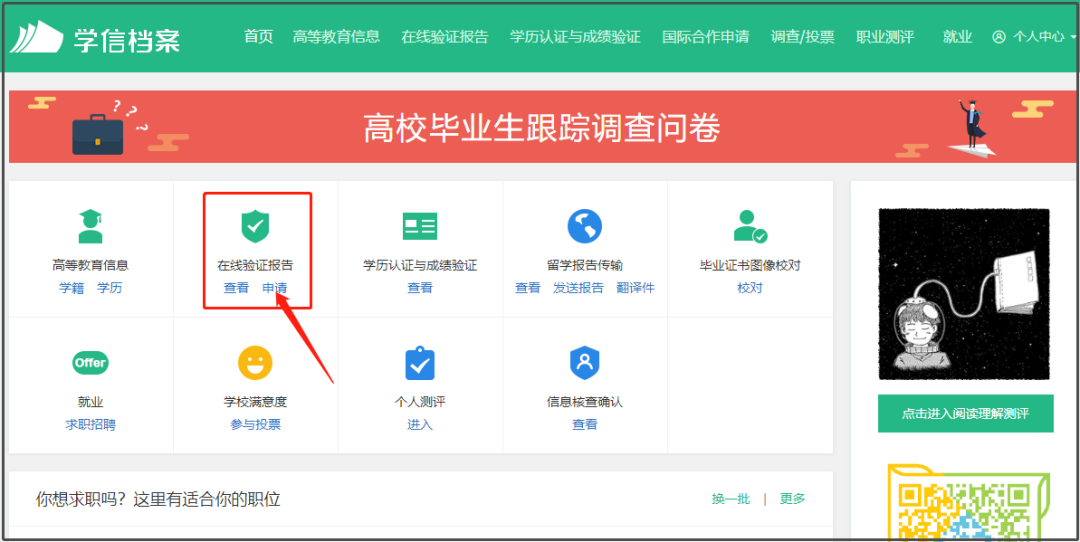Open 国际合作申请 in top navigation
The height and width of the screenshot is (542, 1080).
(705, 37)
